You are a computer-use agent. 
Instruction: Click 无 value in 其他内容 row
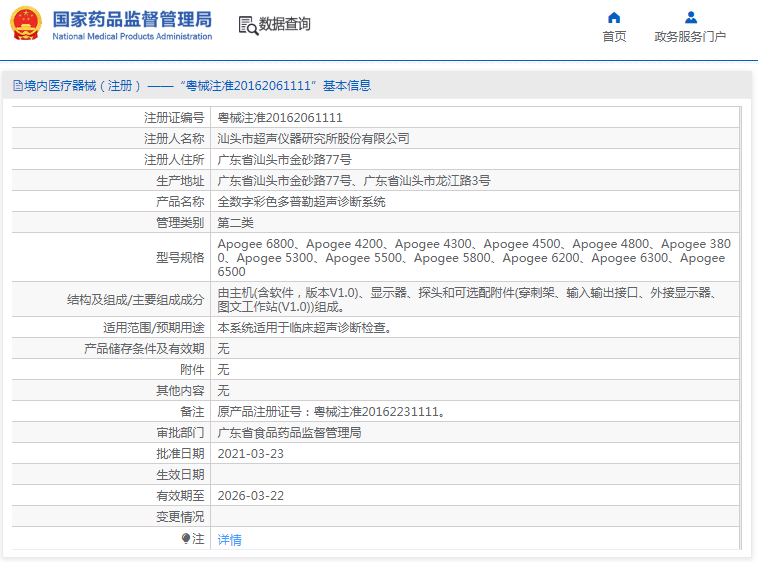click(223, 390)
